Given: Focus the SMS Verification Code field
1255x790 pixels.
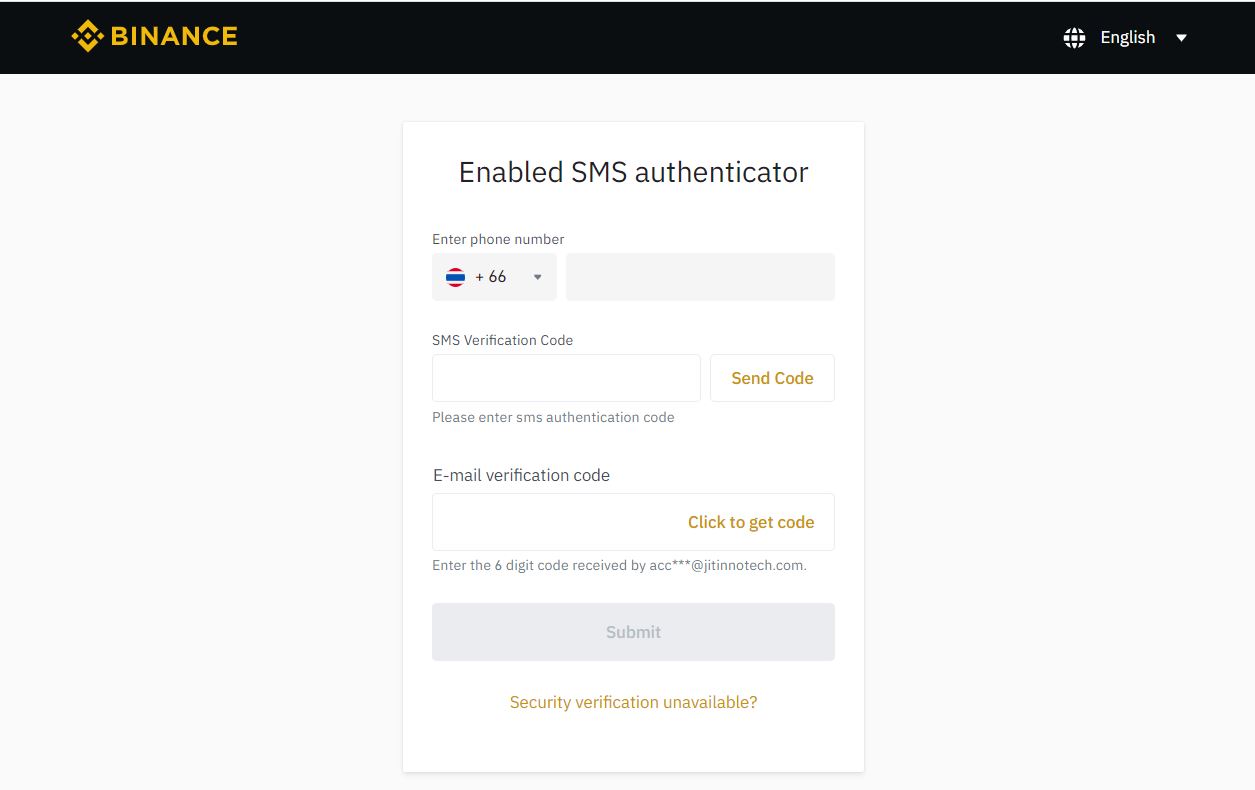Looking at the screenshot, I should click(x=566, y=378).
